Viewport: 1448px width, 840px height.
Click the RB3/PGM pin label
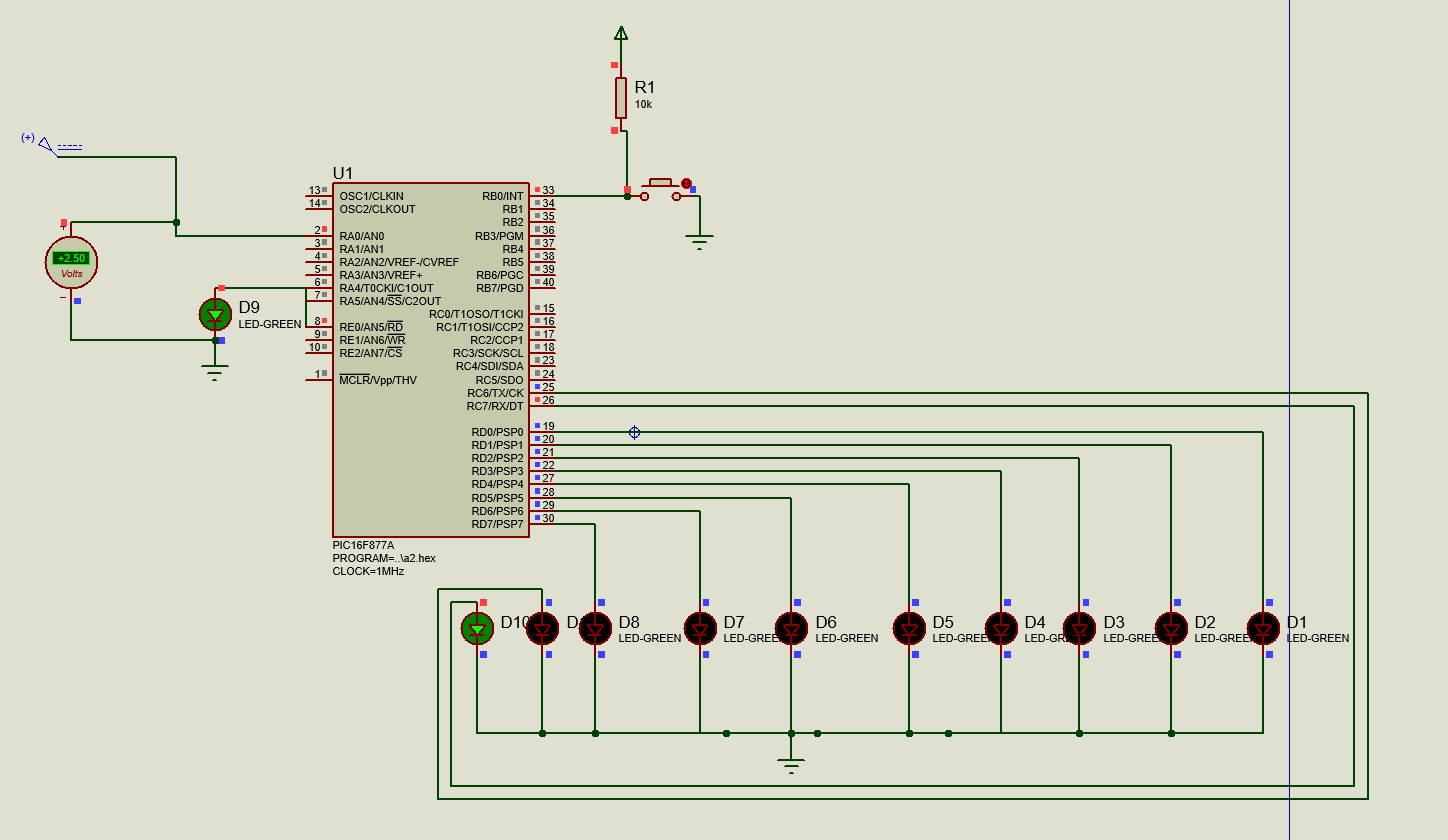click(499, 236)
